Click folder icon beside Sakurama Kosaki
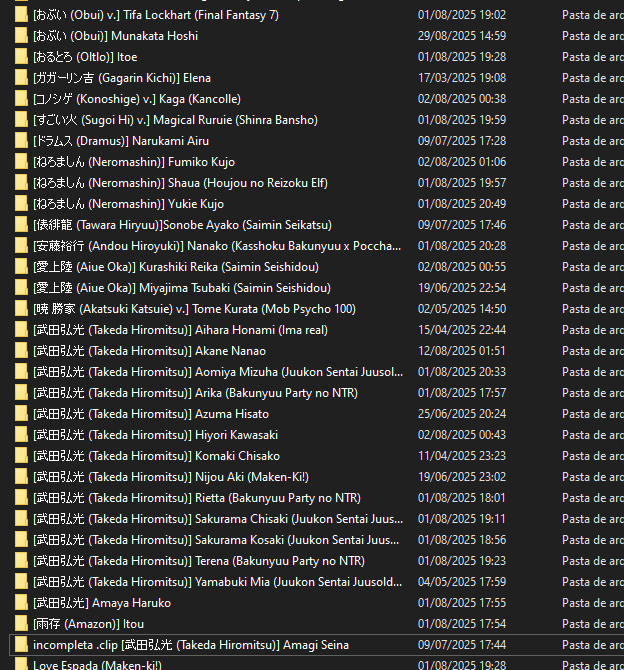 point(21,540)
